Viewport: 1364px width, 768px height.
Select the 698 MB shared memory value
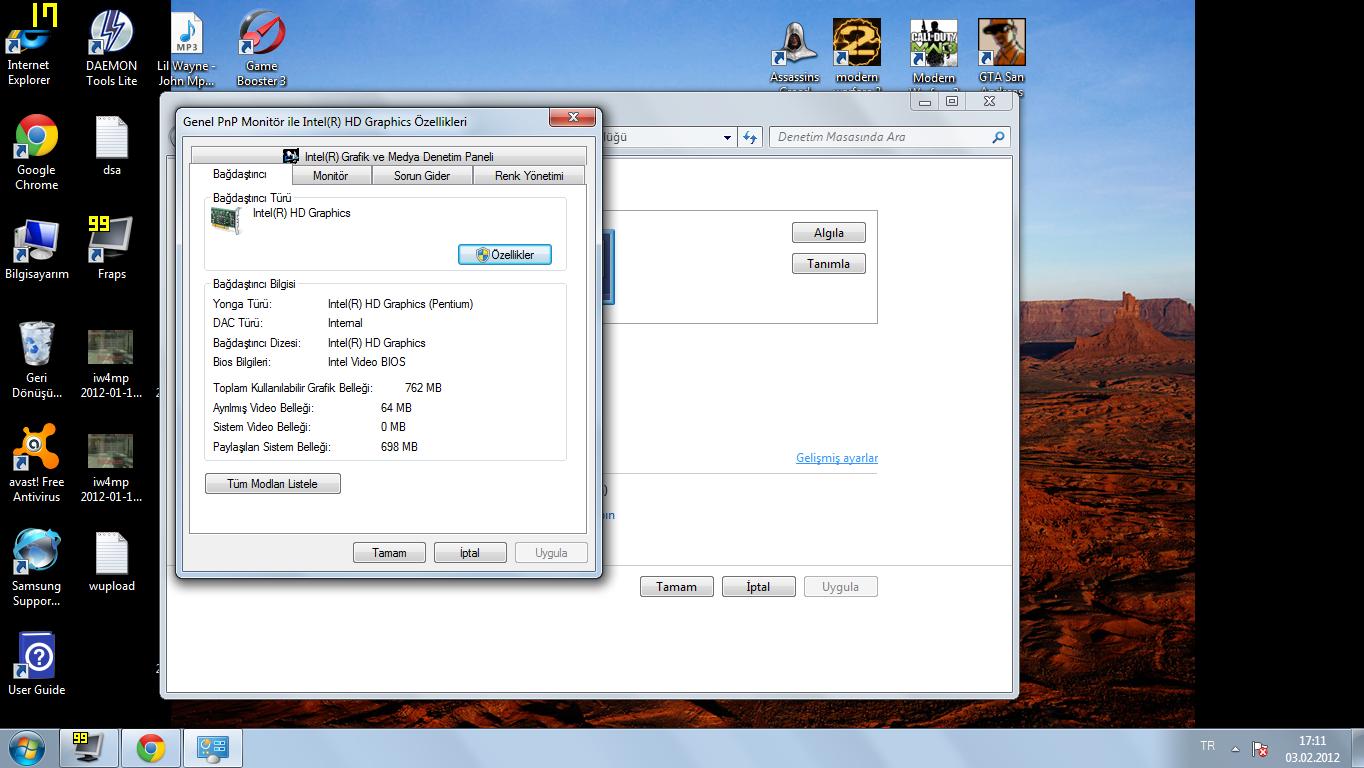coord(399,447)
